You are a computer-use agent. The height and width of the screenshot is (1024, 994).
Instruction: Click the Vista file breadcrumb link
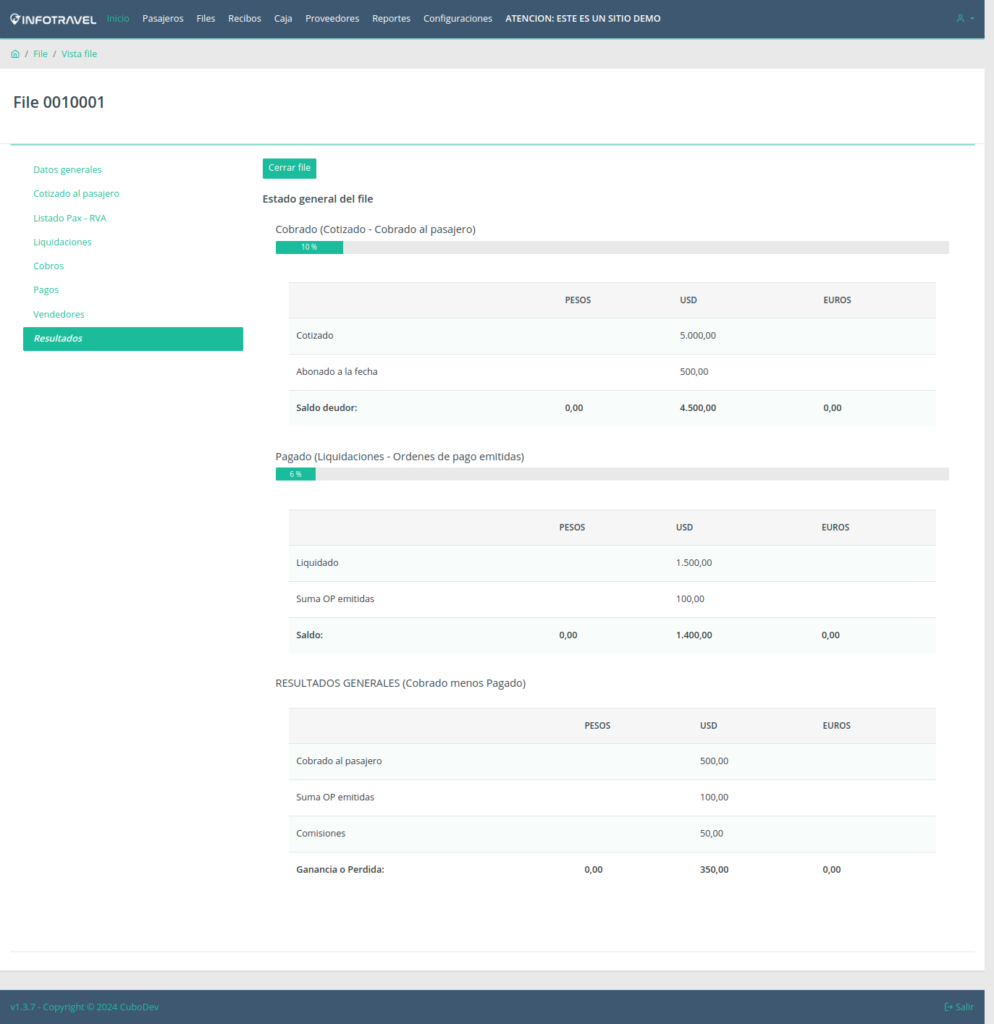pos(79,54)
